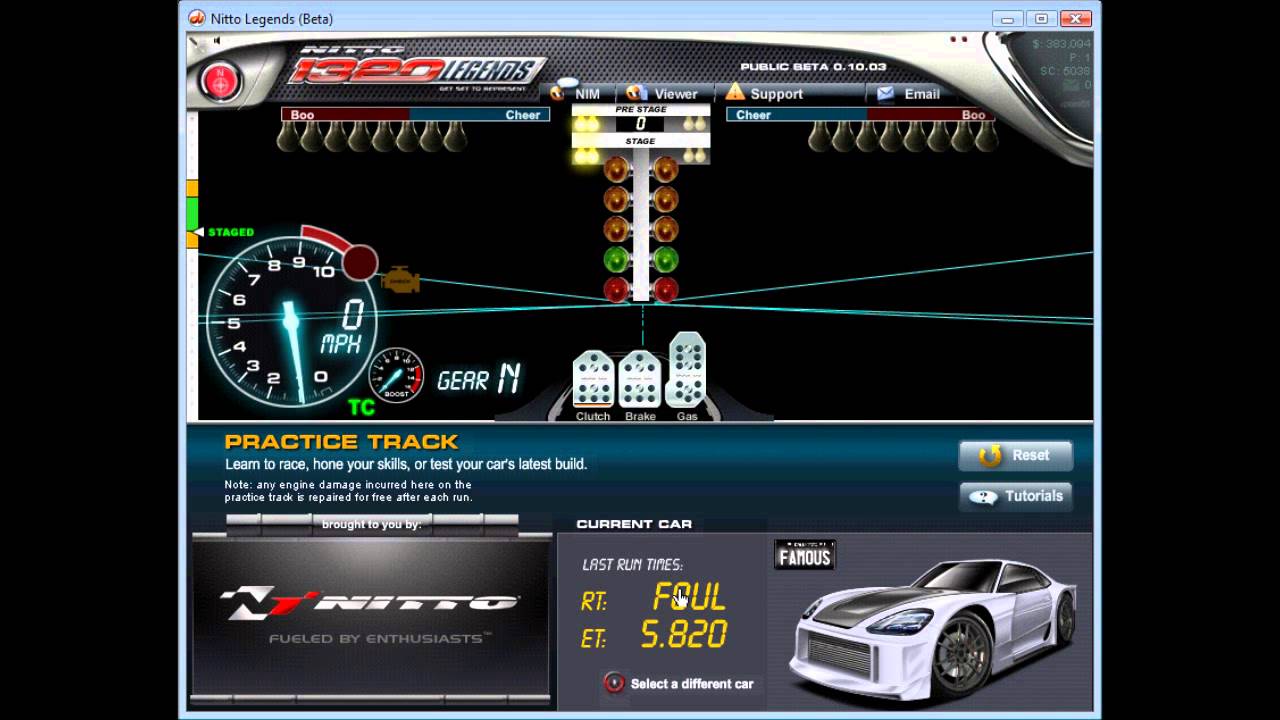Click the red nitrous button

coord(219,81)
